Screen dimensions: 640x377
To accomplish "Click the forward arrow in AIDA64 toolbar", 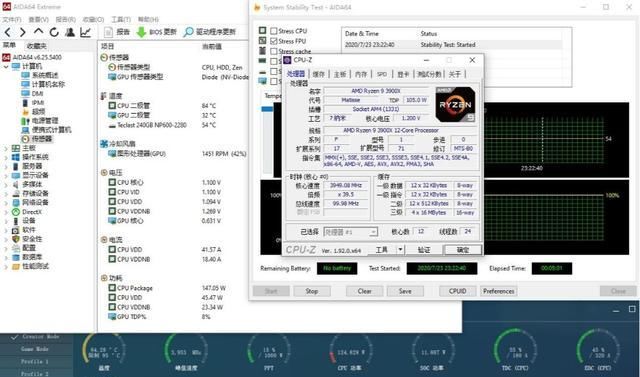I will (x=22, y=32).
